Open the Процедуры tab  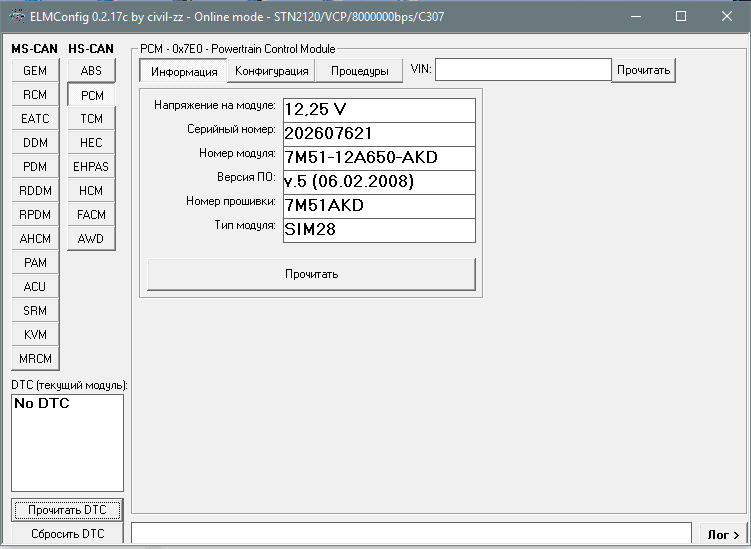[359, 71]
